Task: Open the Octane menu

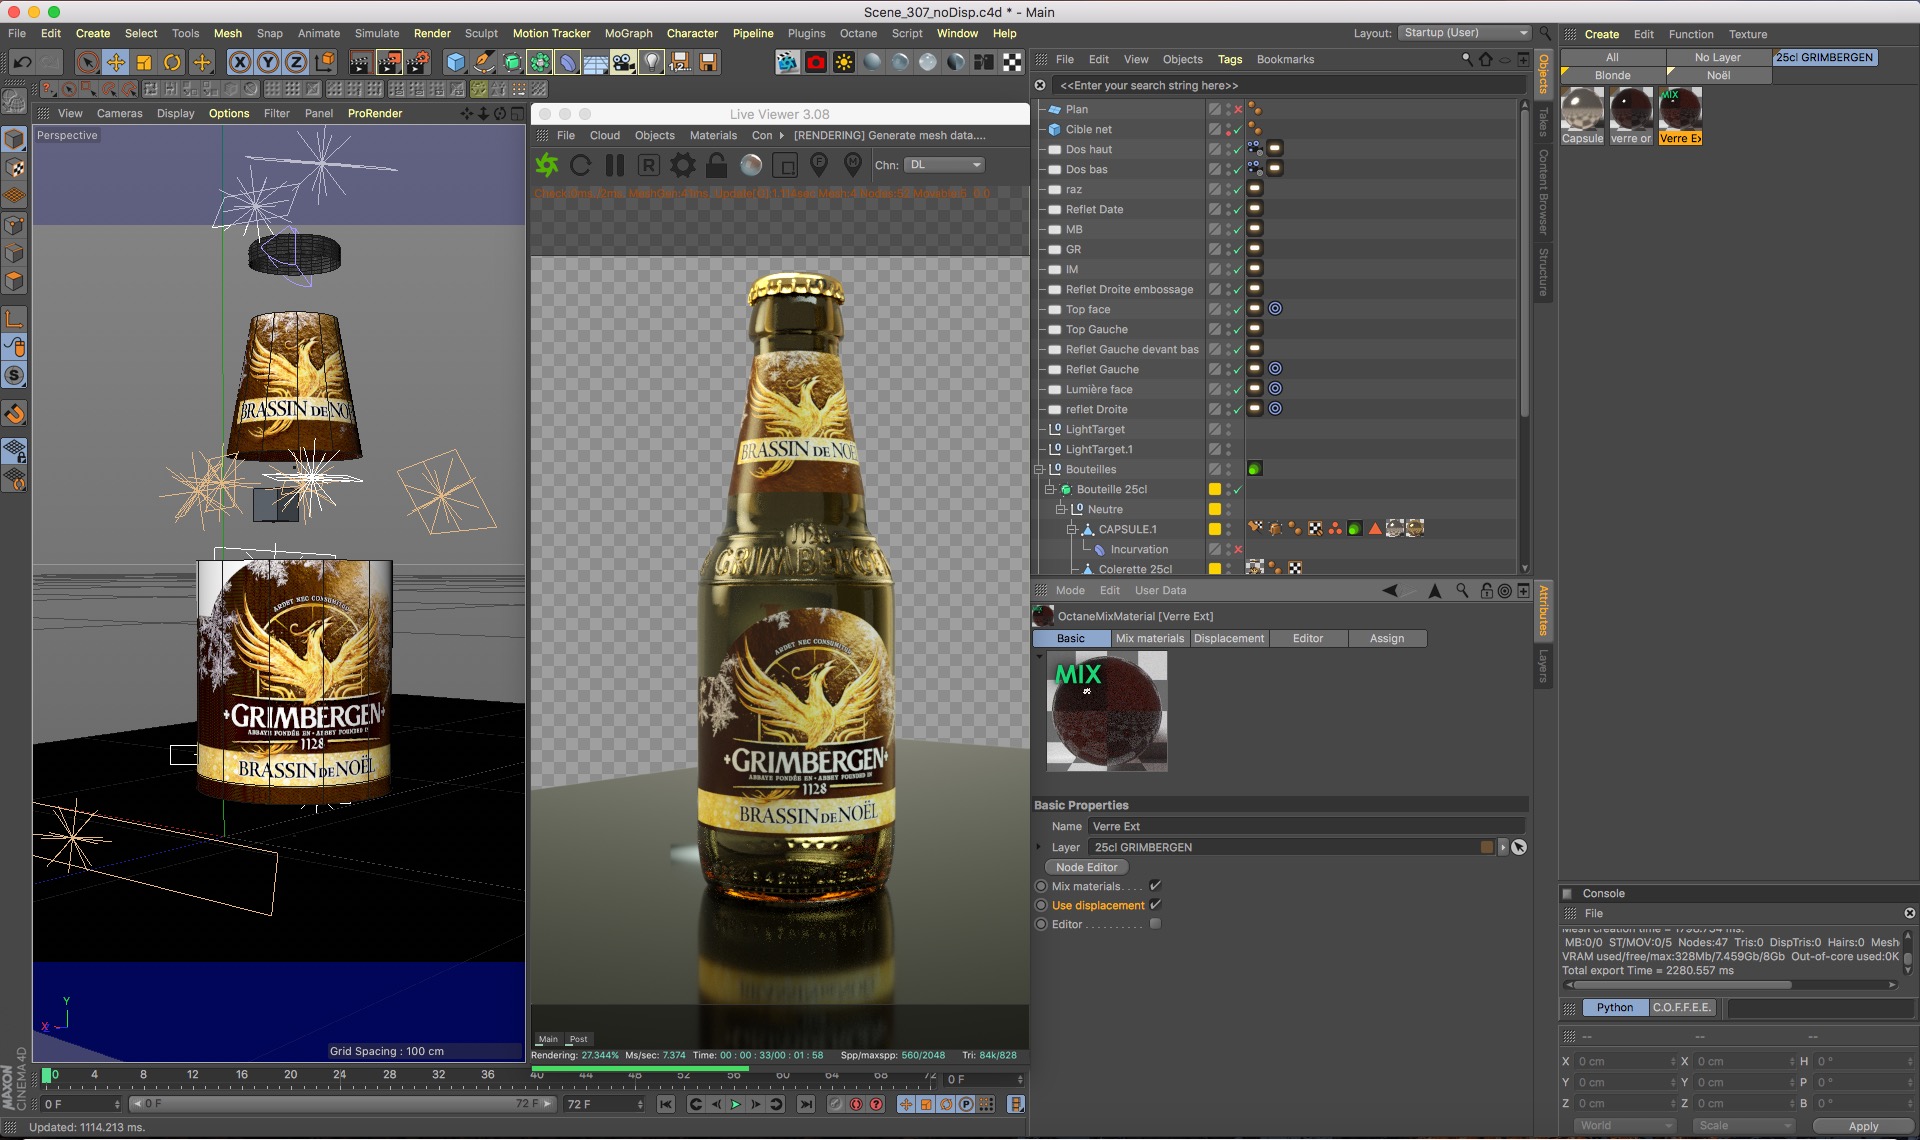Action: tap(857, 33)
